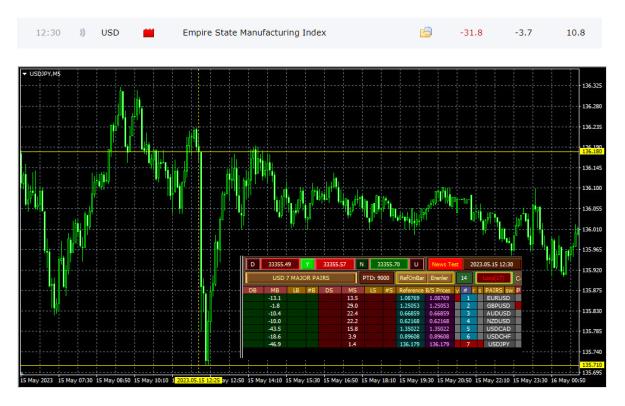Screen dimensions: 625x406
Task: Open the folder icon beside the Empire State Manufacturing row
Action: click(x=425, y=32)
